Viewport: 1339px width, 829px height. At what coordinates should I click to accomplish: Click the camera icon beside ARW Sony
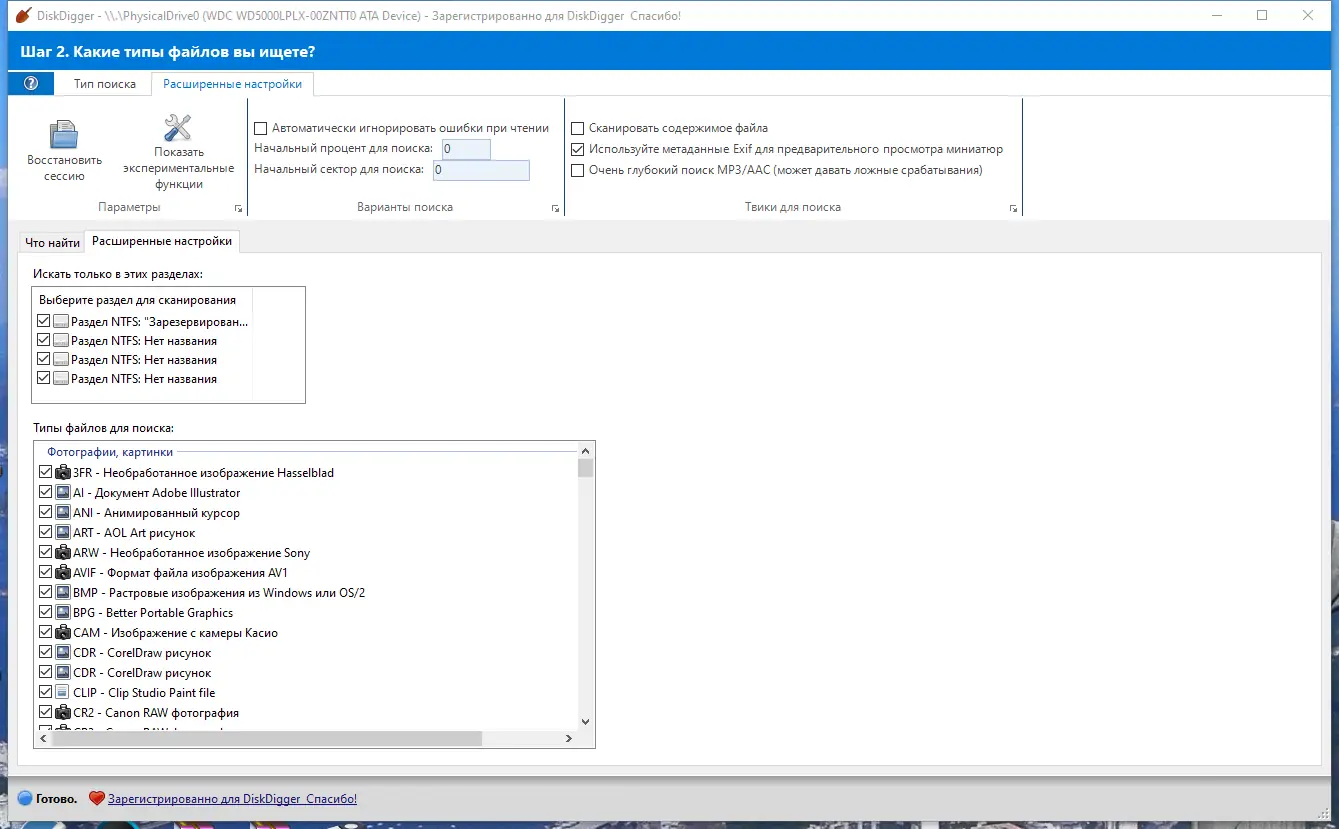click(x=63, y=552)
